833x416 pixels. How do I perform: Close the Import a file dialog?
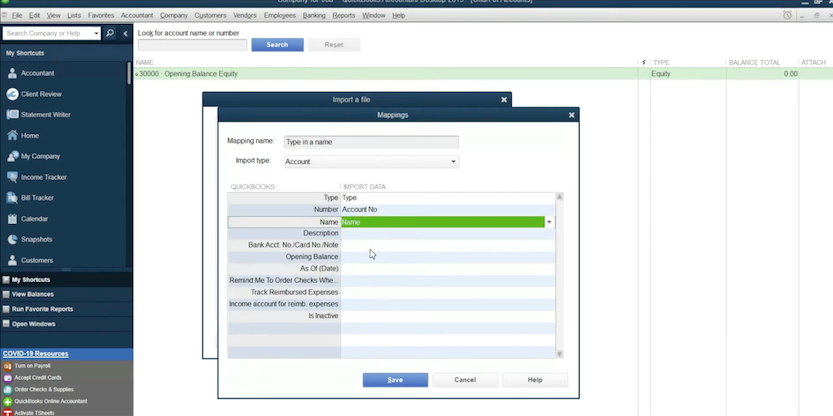(x=504, y=99)
